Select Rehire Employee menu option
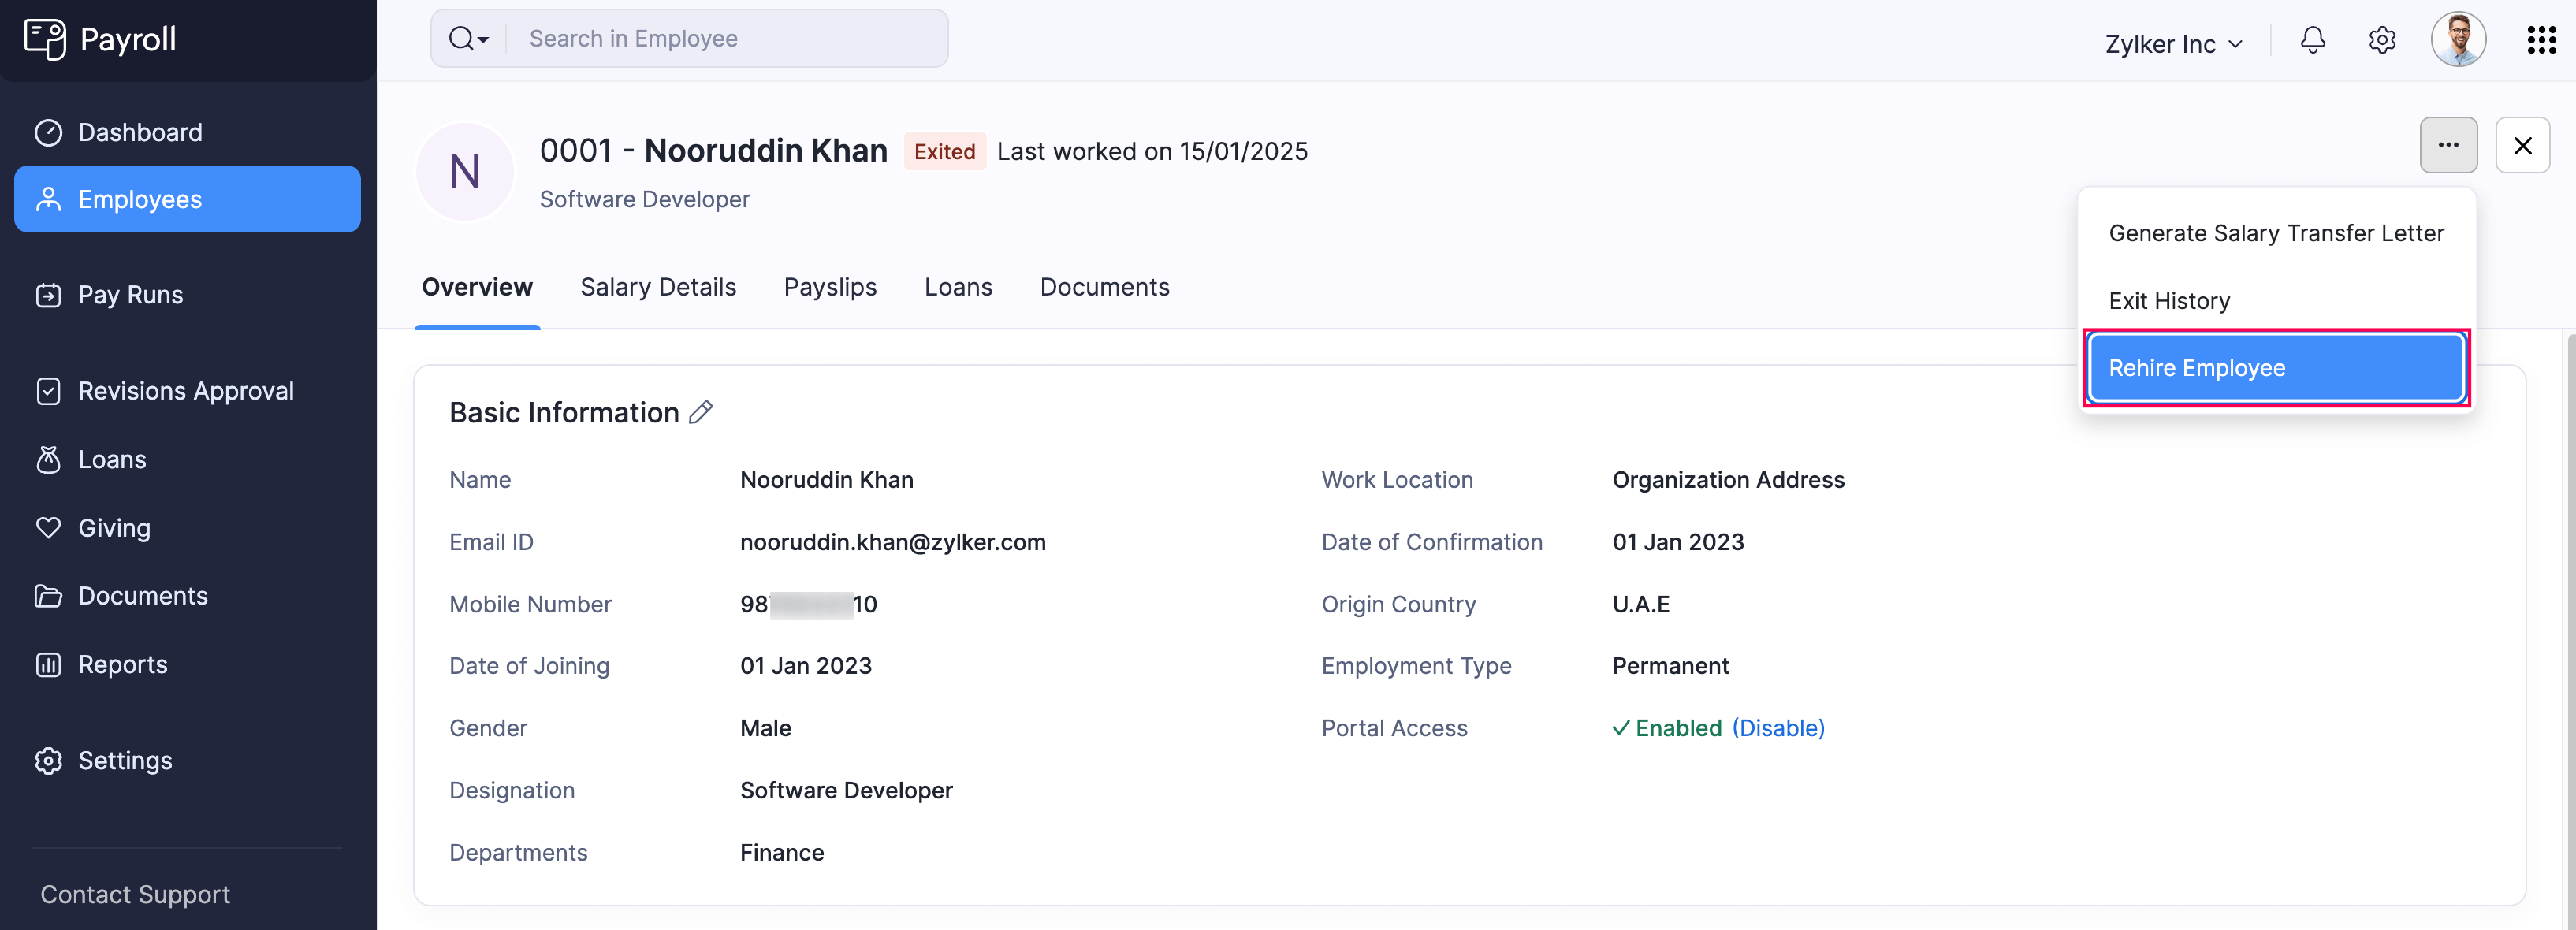The image size is (2576, 930). [2275, 368]
